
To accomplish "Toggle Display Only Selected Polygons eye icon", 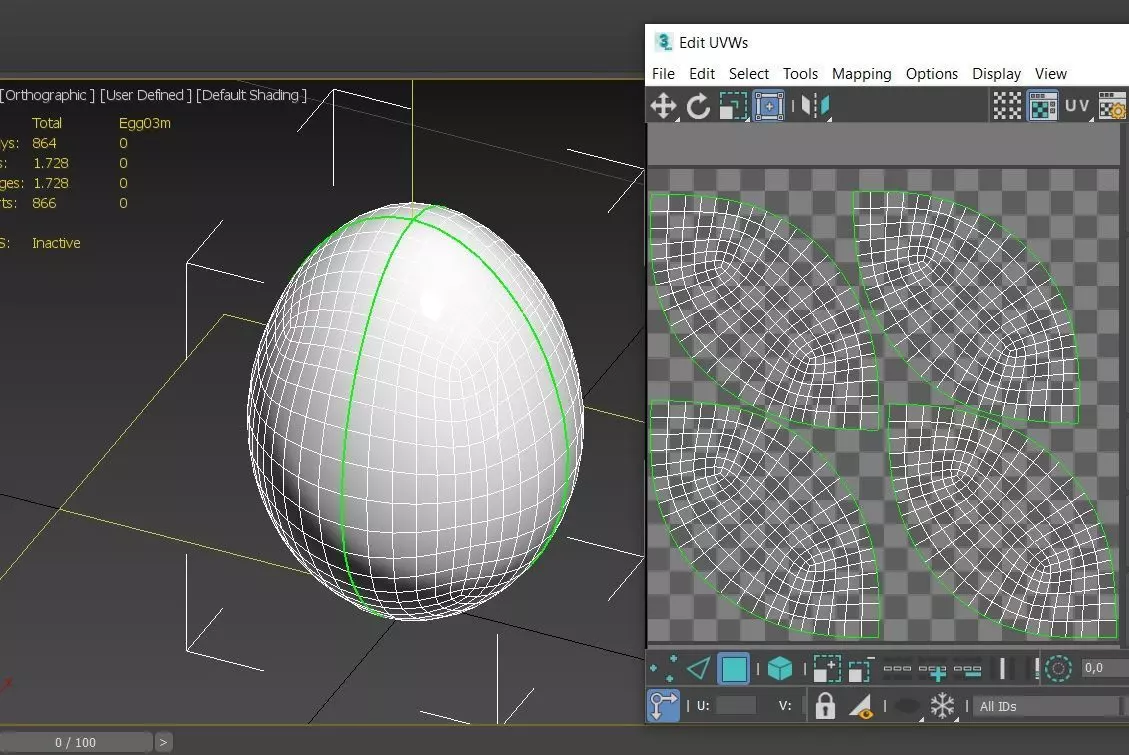I will (x=861, y=706).
